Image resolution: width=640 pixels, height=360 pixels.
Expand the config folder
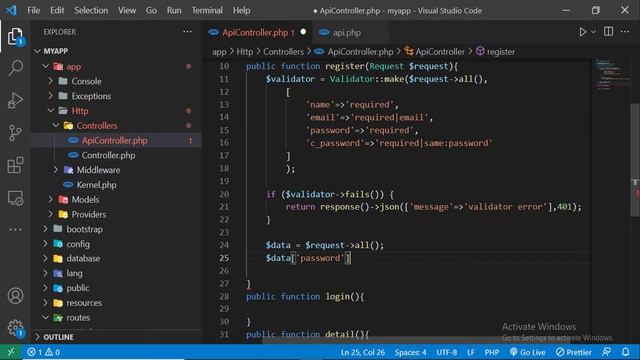click(x=46, y=244)
